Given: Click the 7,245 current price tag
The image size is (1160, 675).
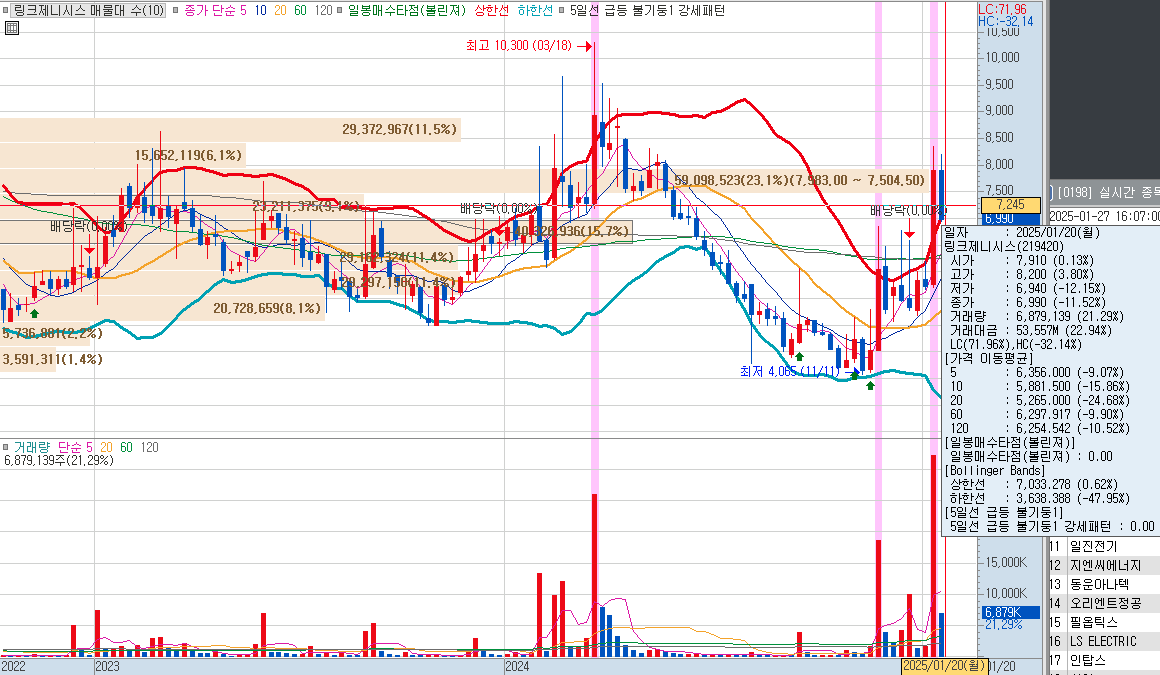Looking at the screenshot, I should (1010, 204).
